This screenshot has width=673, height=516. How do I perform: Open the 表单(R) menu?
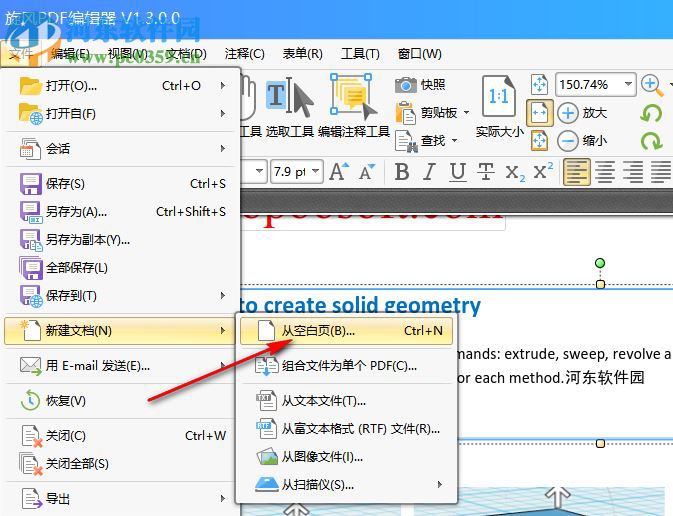[302, 54]
